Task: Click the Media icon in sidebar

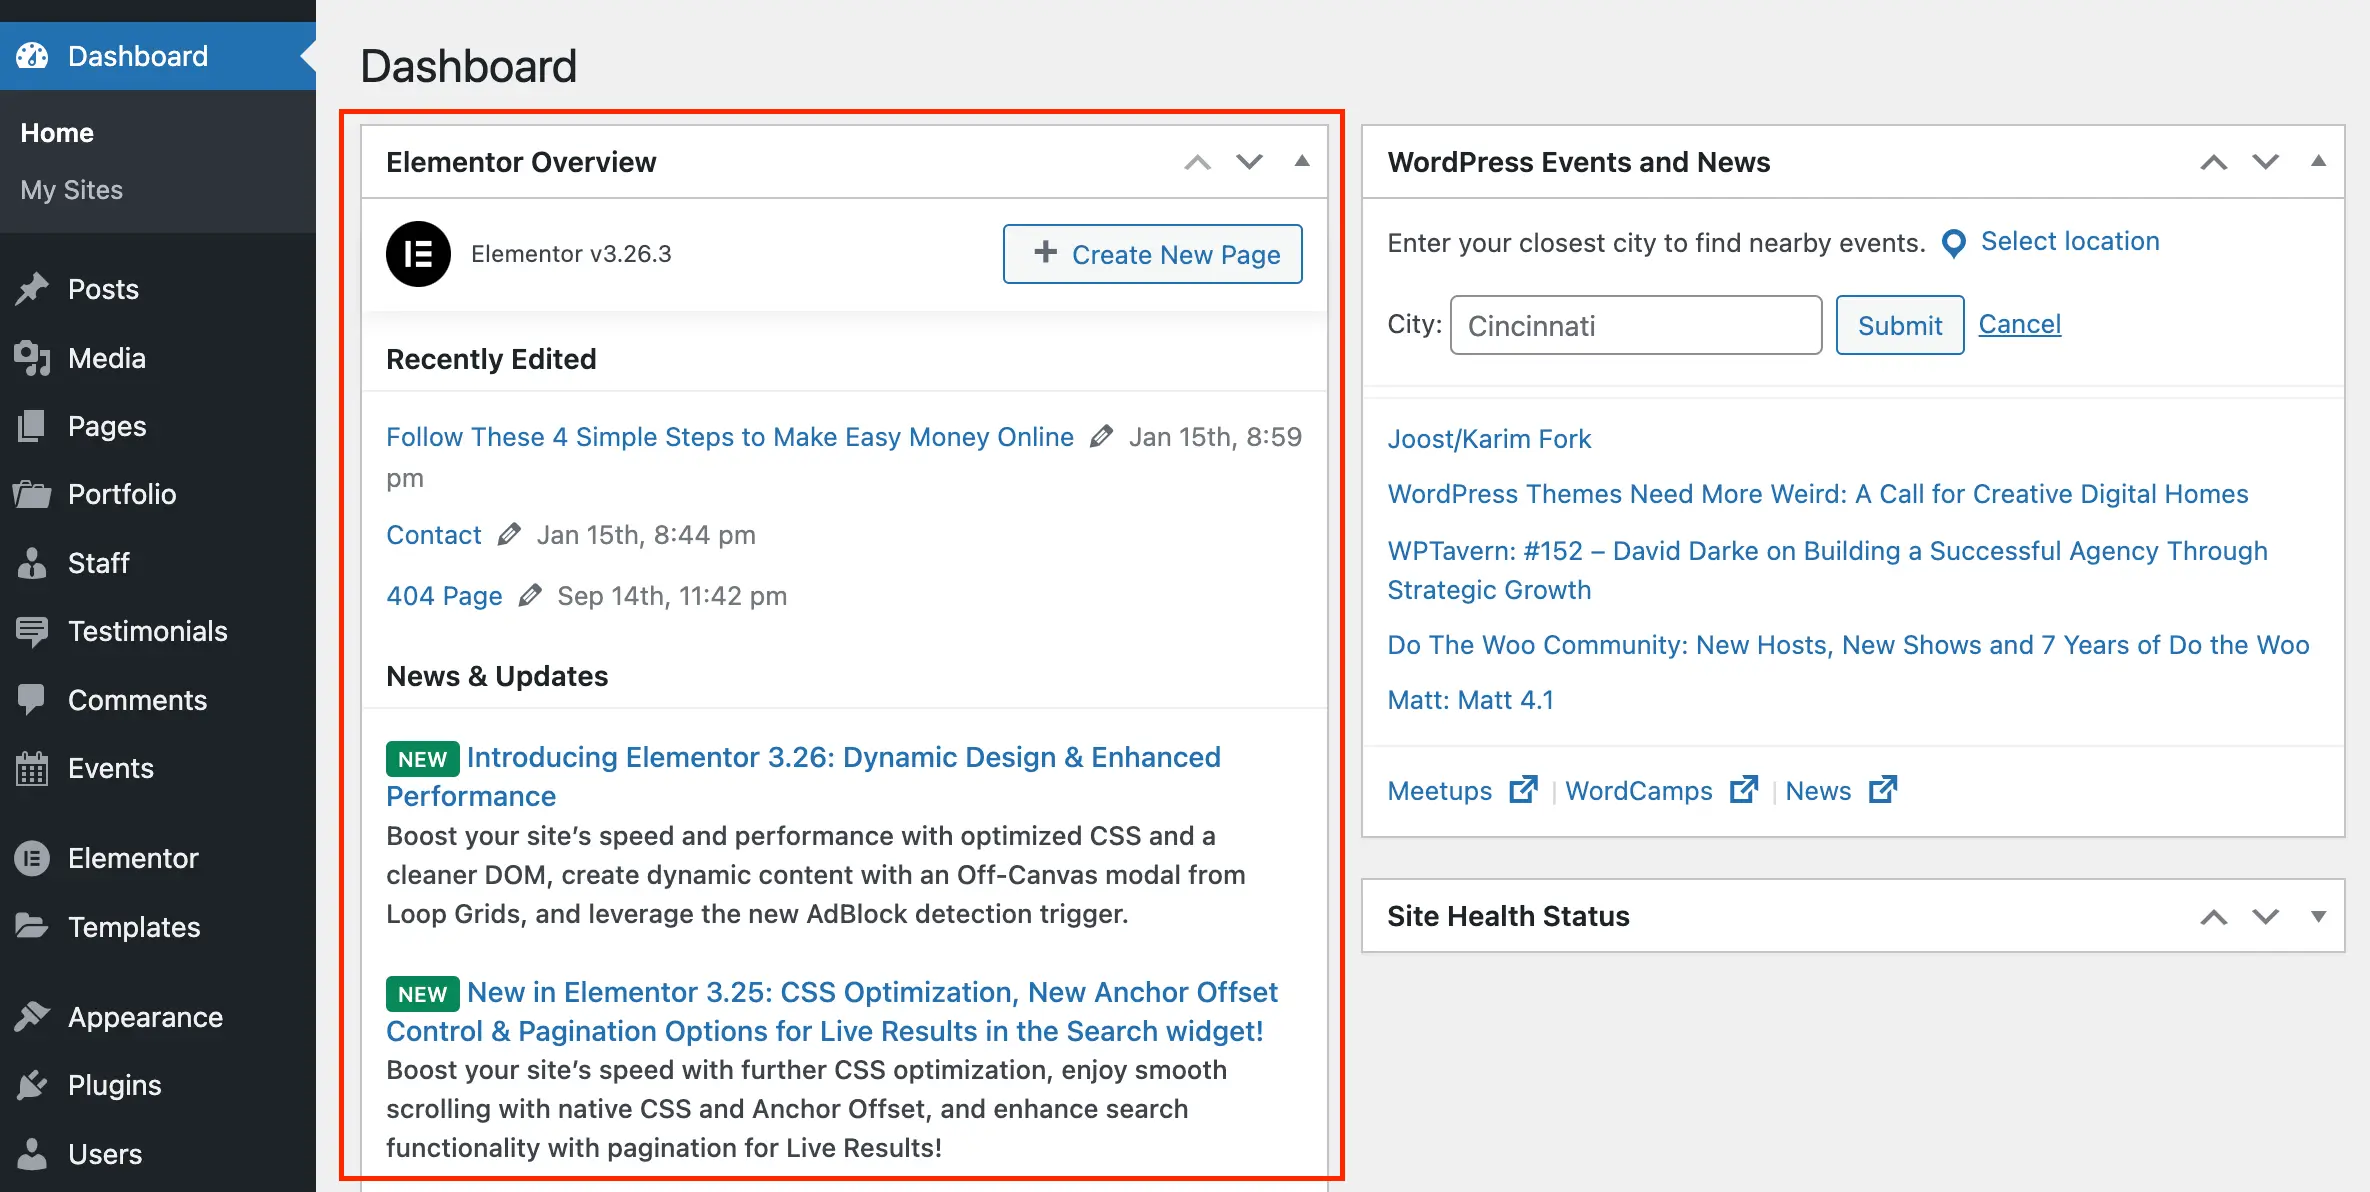Action: [32, 358]
